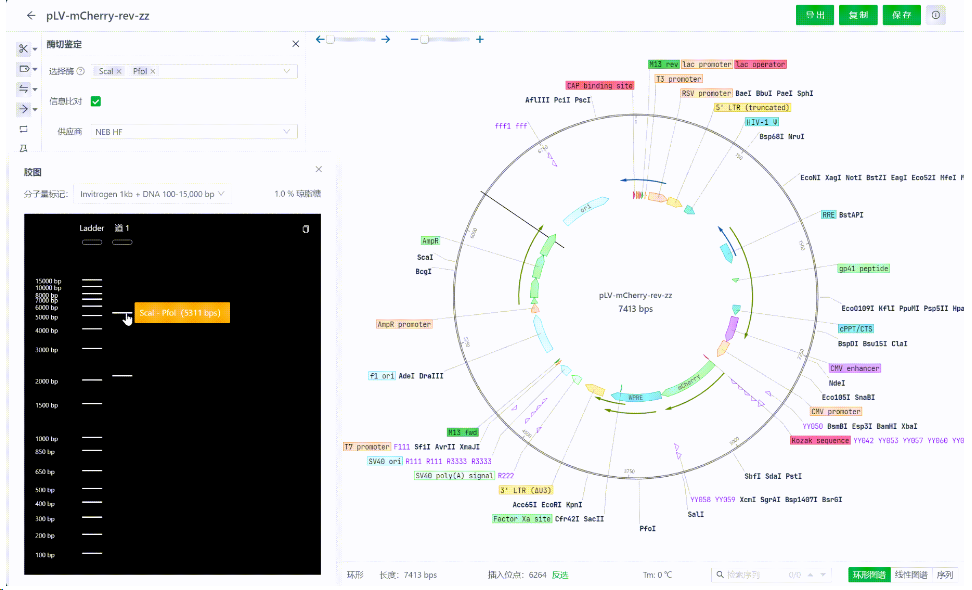Click the 导出 export button

click(815, 15)
